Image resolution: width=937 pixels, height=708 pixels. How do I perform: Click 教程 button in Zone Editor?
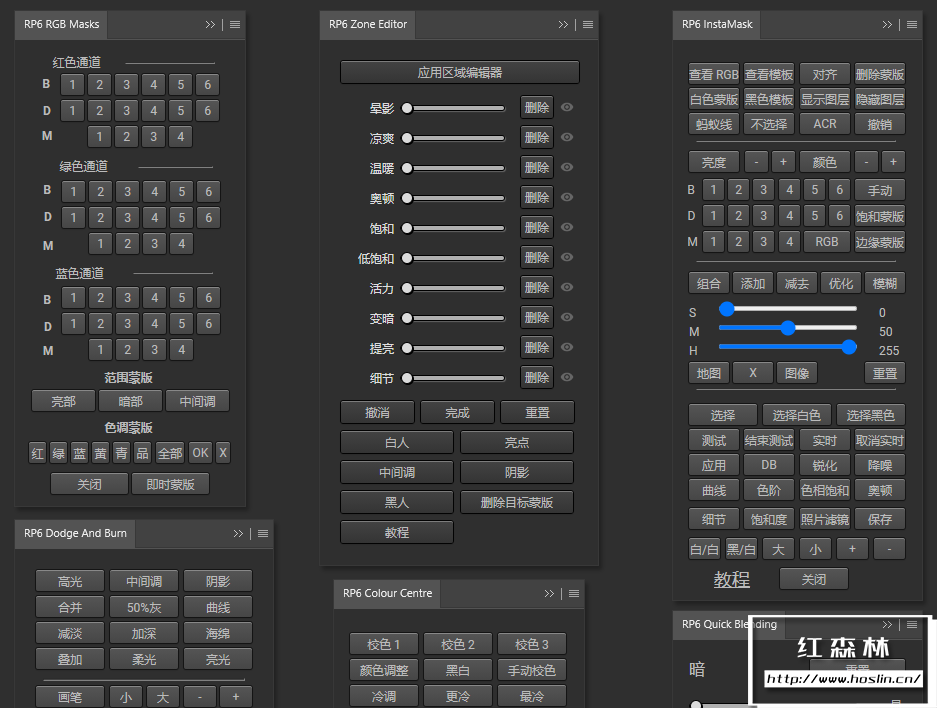click(x=397, y=532)
